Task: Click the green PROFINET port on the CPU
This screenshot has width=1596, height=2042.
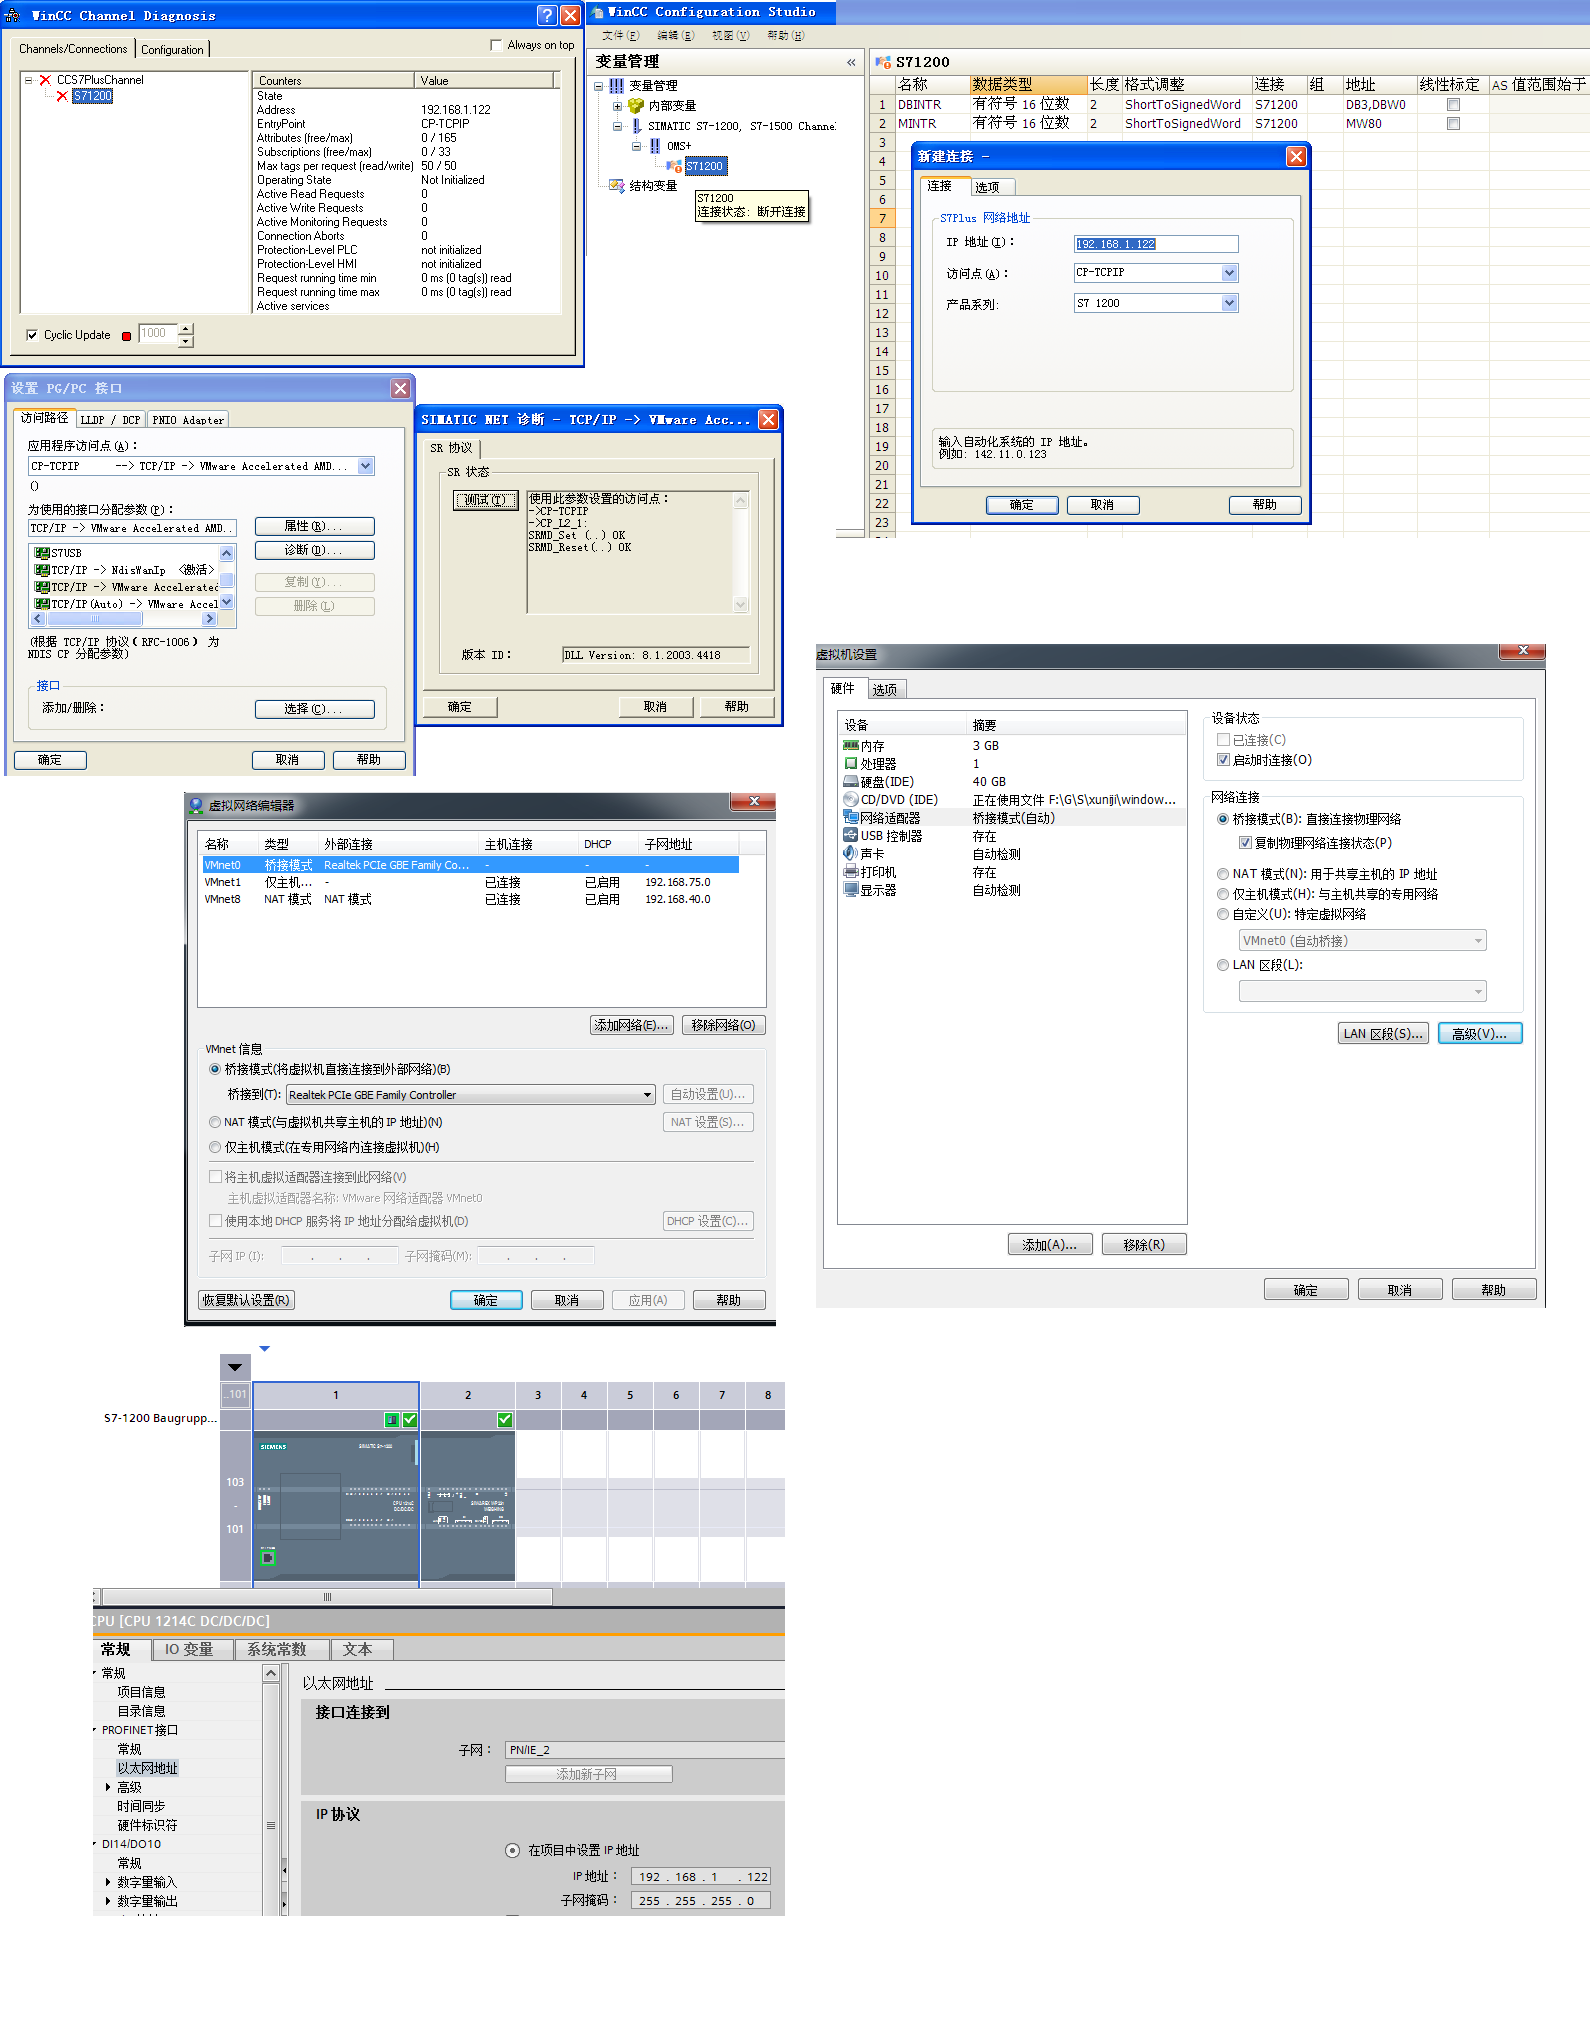Action: 268,1557
